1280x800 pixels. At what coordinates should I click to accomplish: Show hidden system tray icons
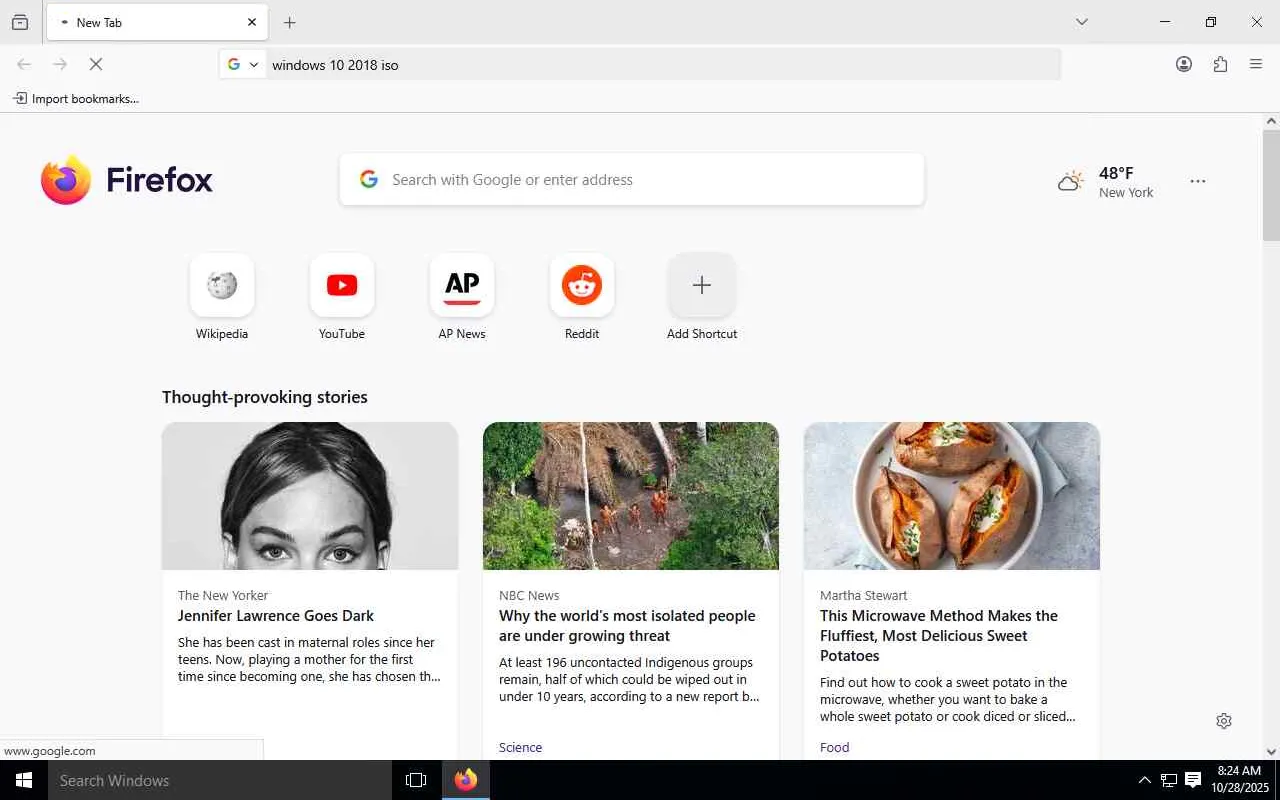point(1144,780)
